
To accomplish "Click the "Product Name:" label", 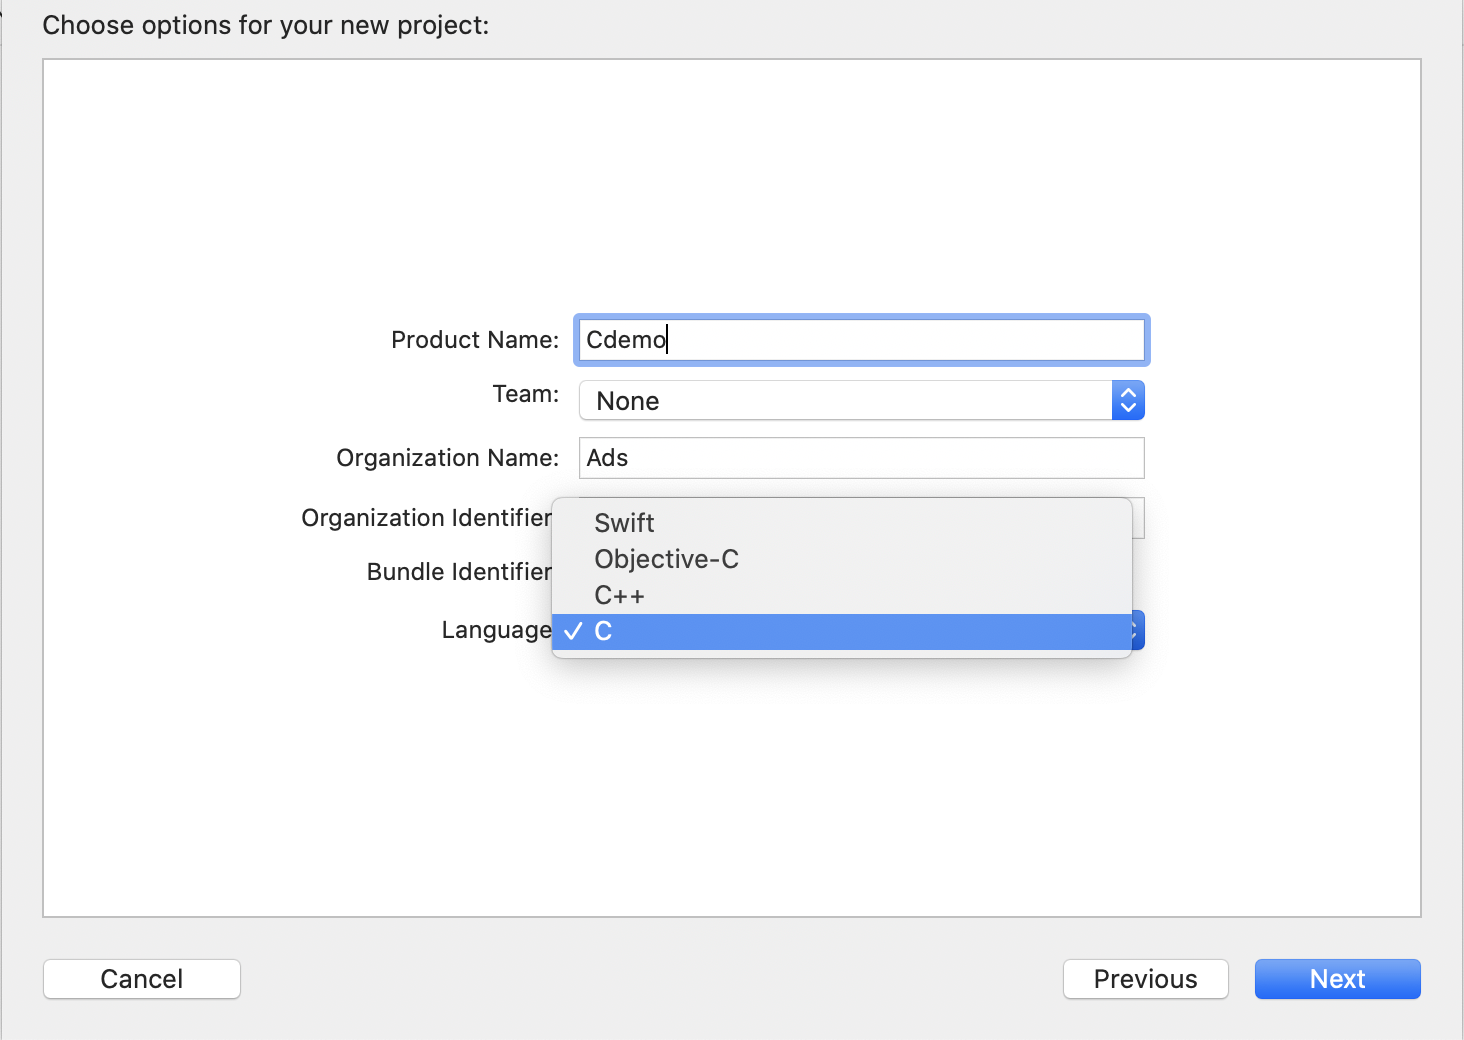I will click(x=475, y=340).
